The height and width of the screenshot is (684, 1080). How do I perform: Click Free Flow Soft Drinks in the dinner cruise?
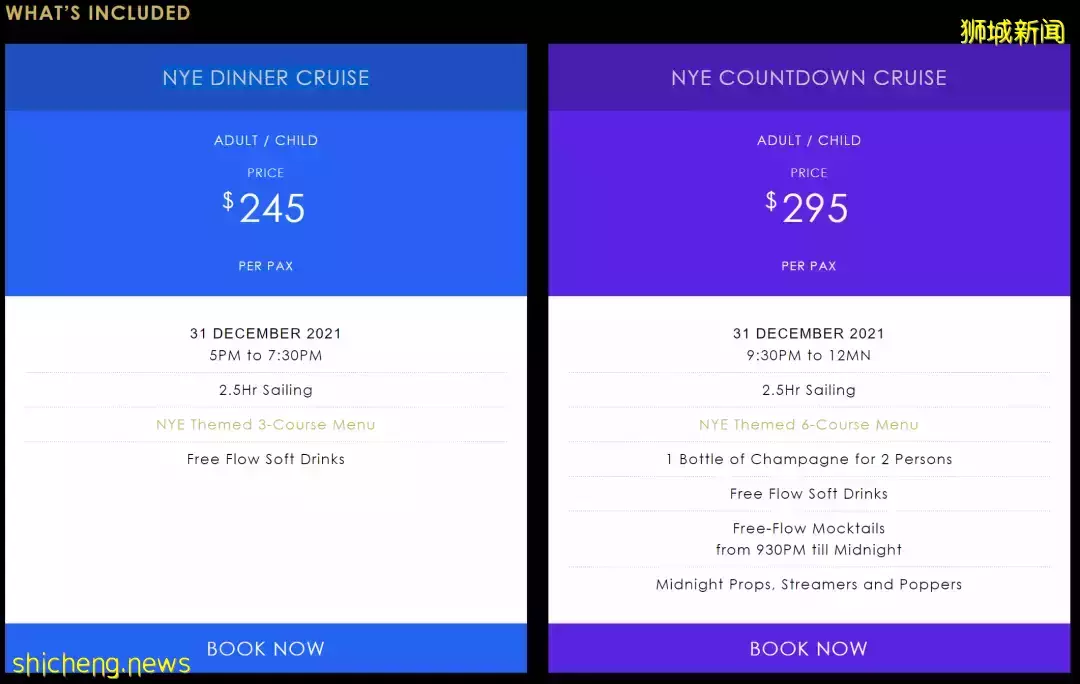(266, 459)
